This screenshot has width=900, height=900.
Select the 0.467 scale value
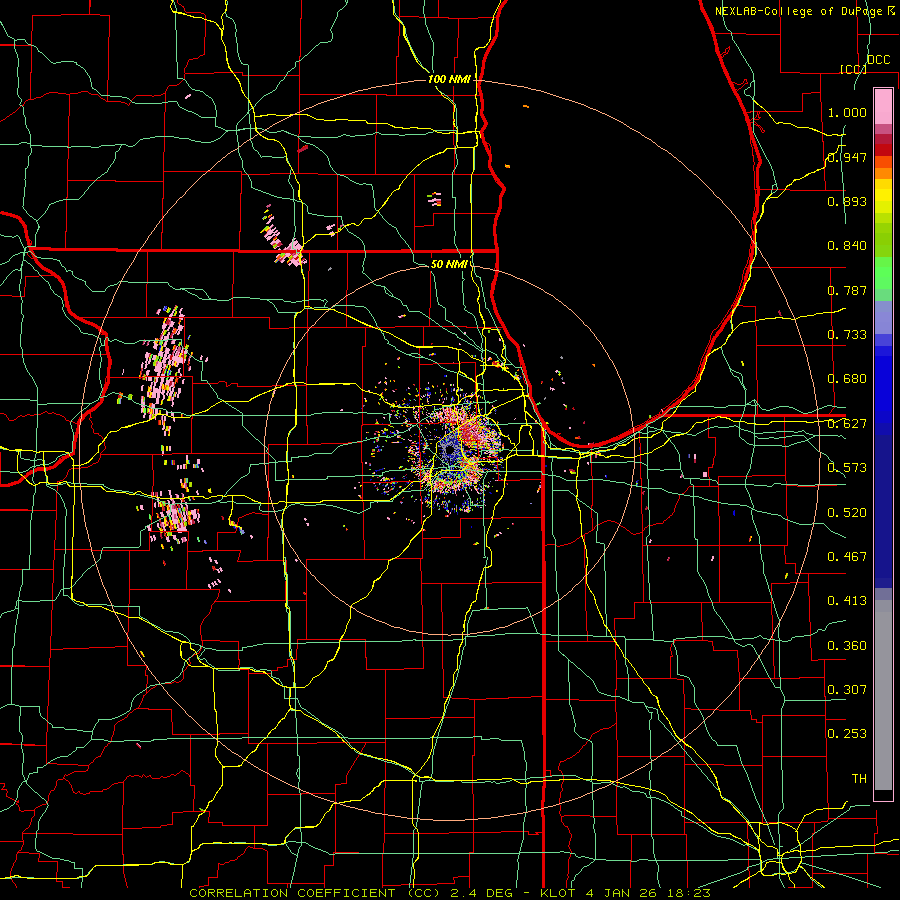pyautogui.click(x=847, y=557)
